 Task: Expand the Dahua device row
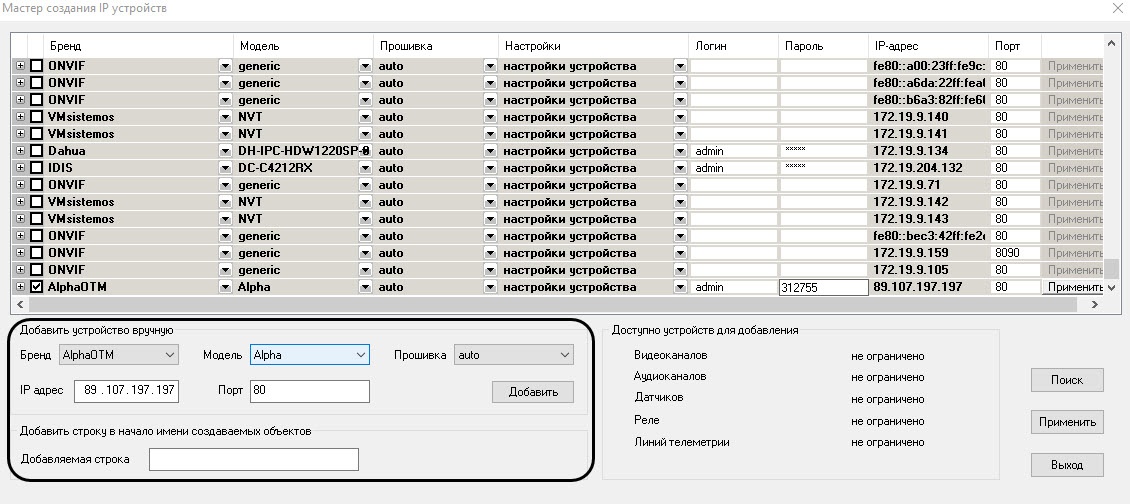20,151
